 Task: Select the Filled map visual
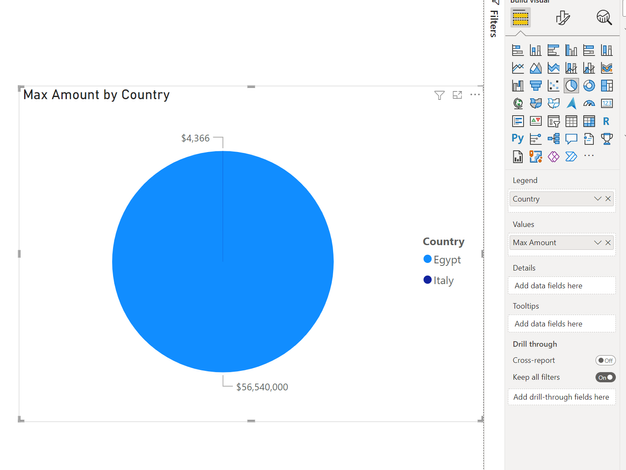pos(535,103)
